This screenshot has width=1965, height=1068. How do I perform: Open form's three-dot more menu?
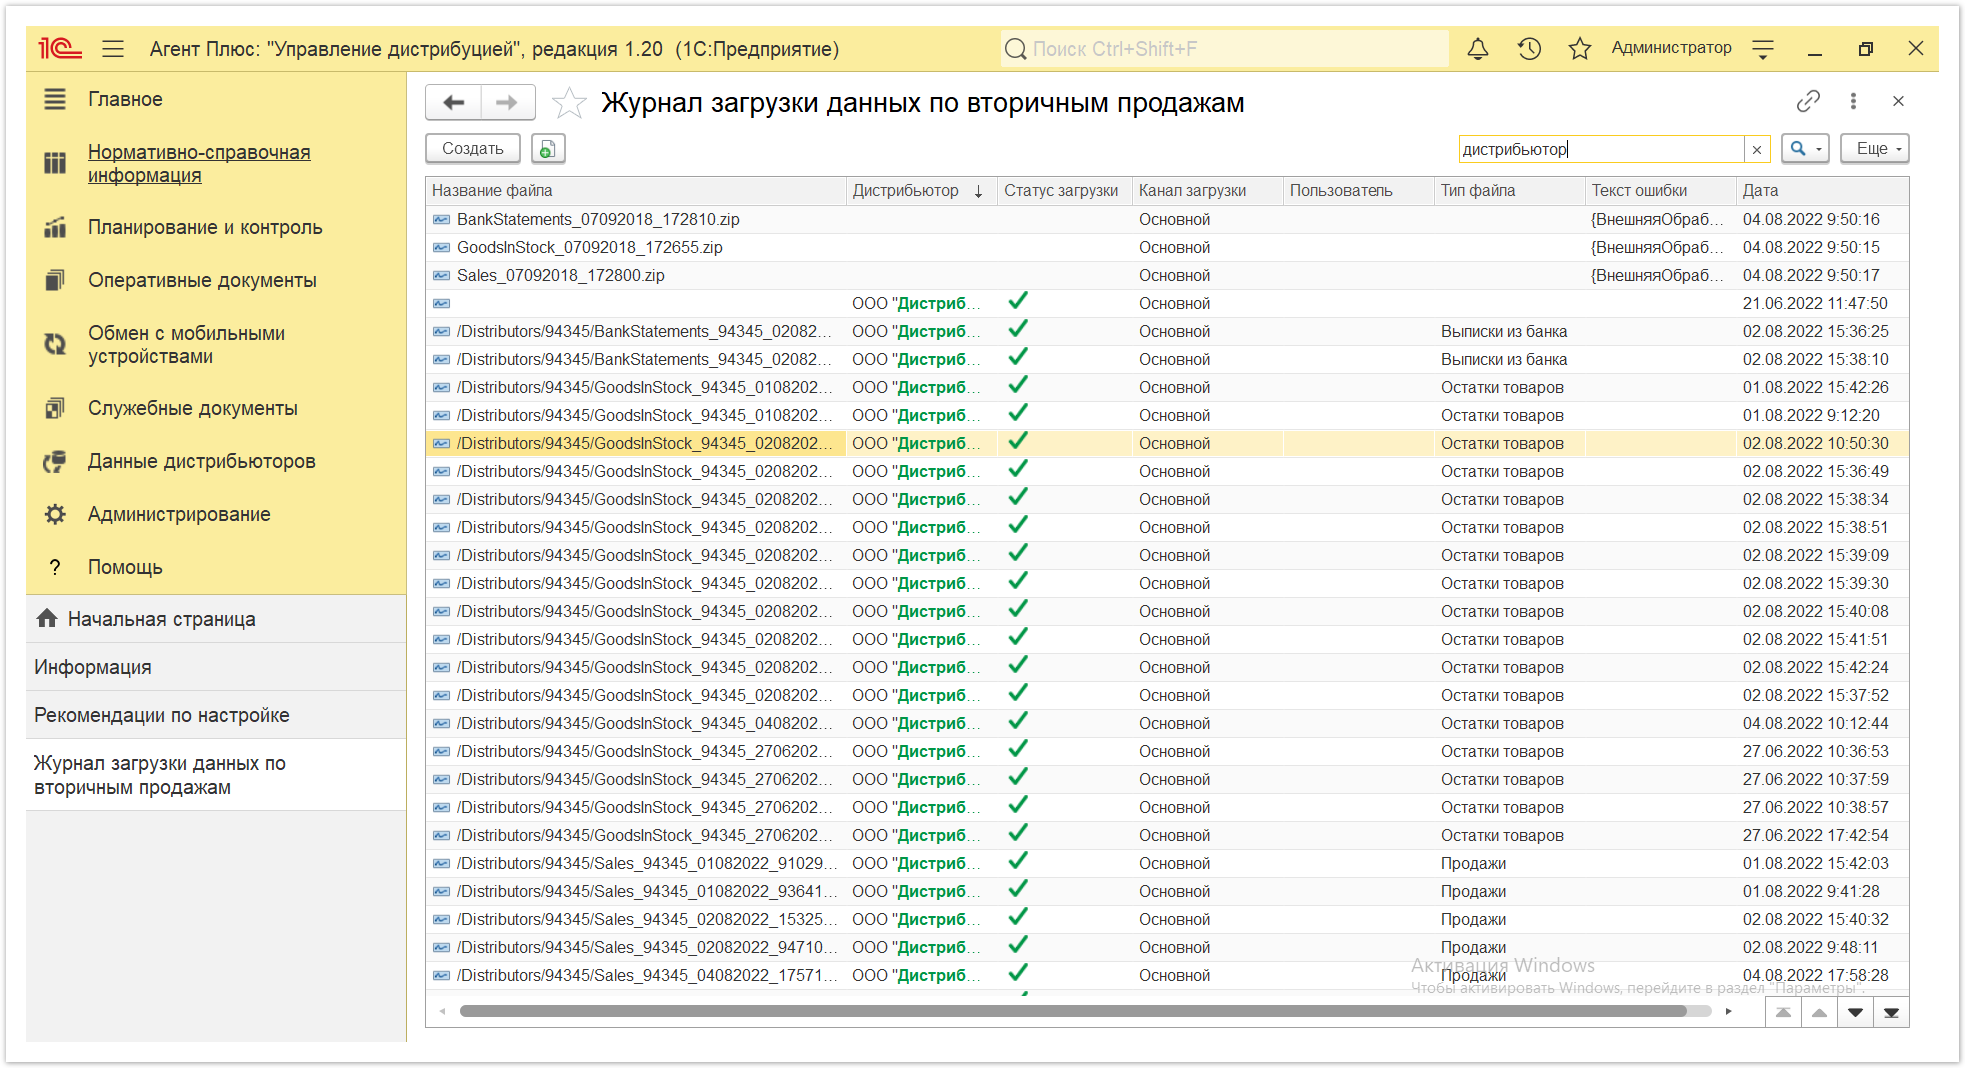click(1853, 101)
